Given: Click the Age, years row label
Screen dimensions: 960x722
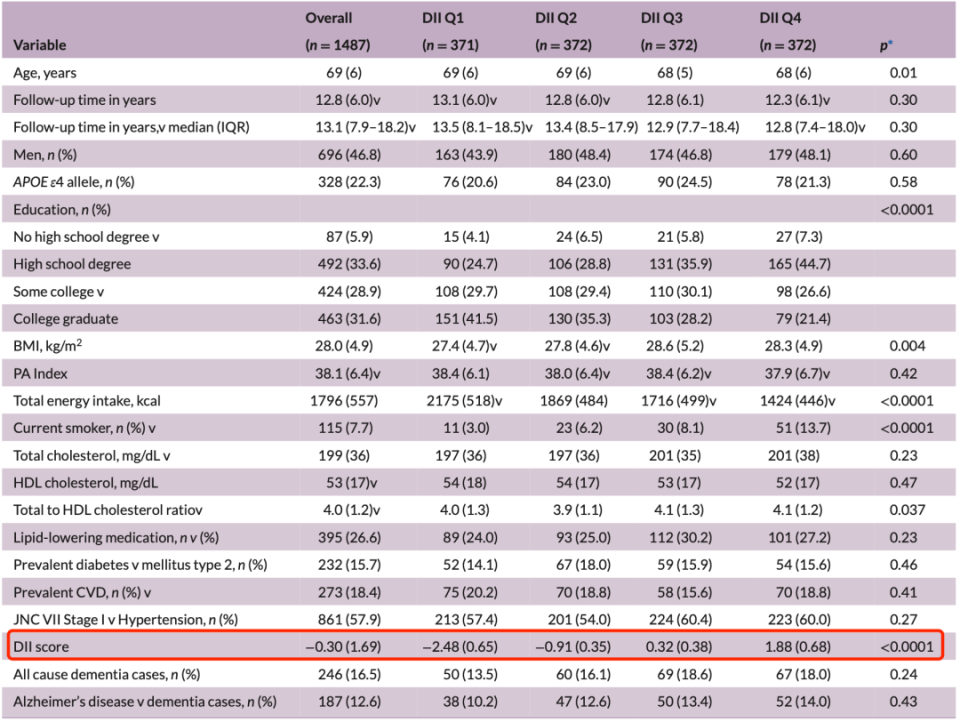Looking at the screenshot, I should [x=44, y=73].
